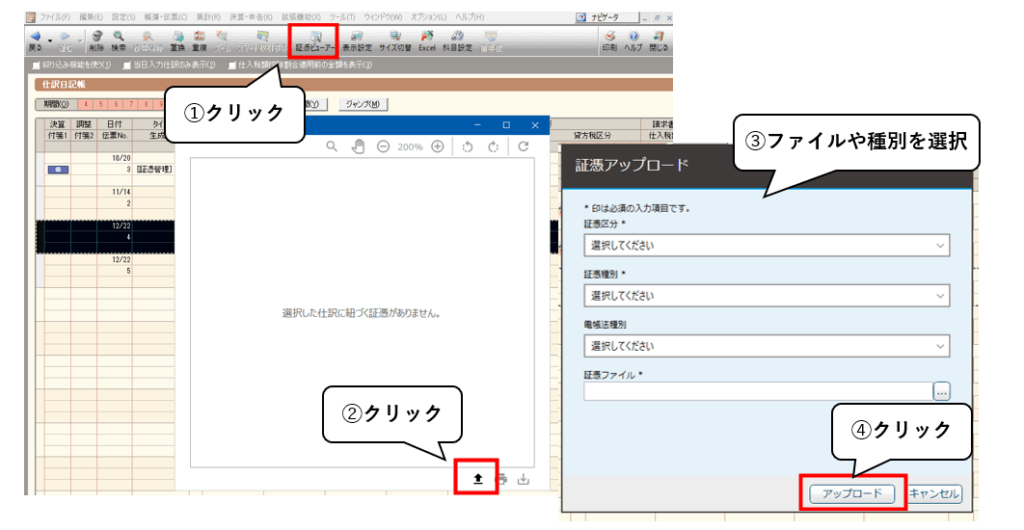Click the refresh icon in viewer toolbar
1024x530 pixels.
pos(523,147)
